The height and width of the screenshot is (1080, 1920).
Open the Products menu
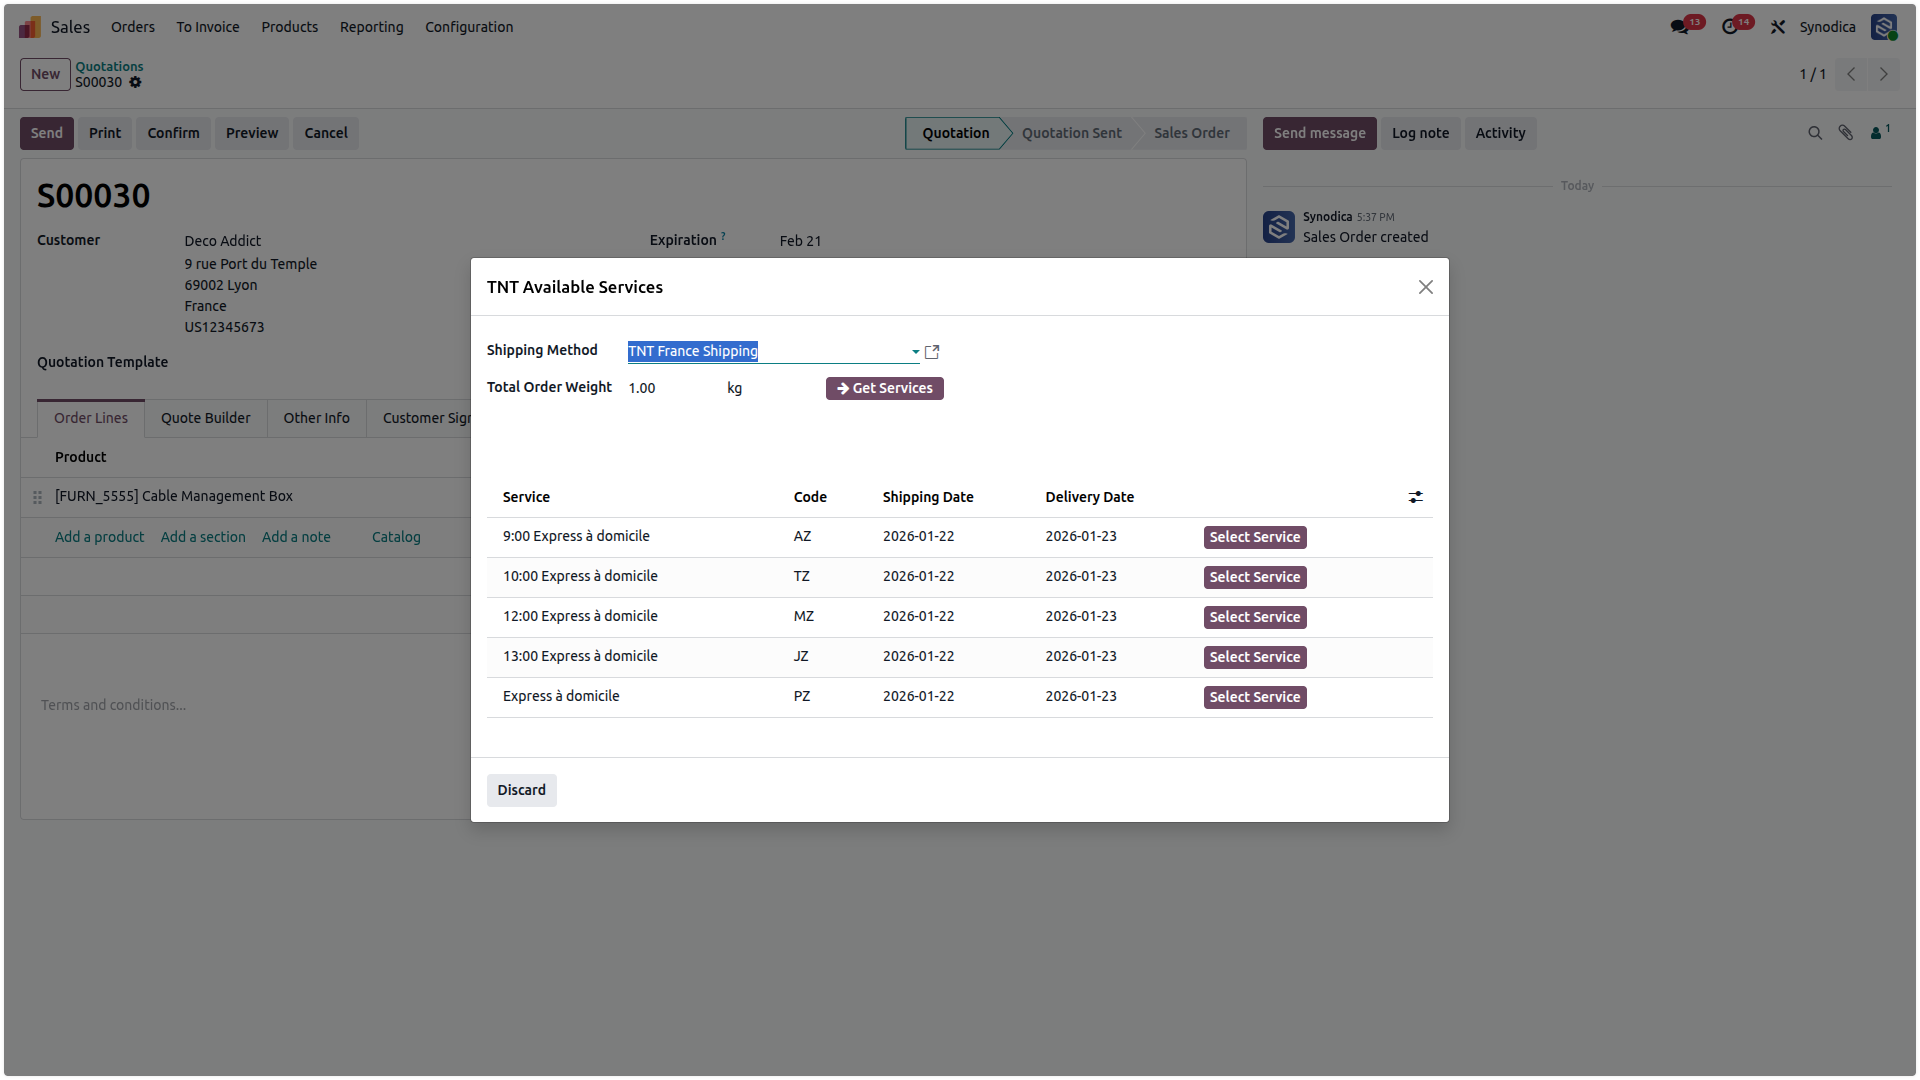(290, 27)
